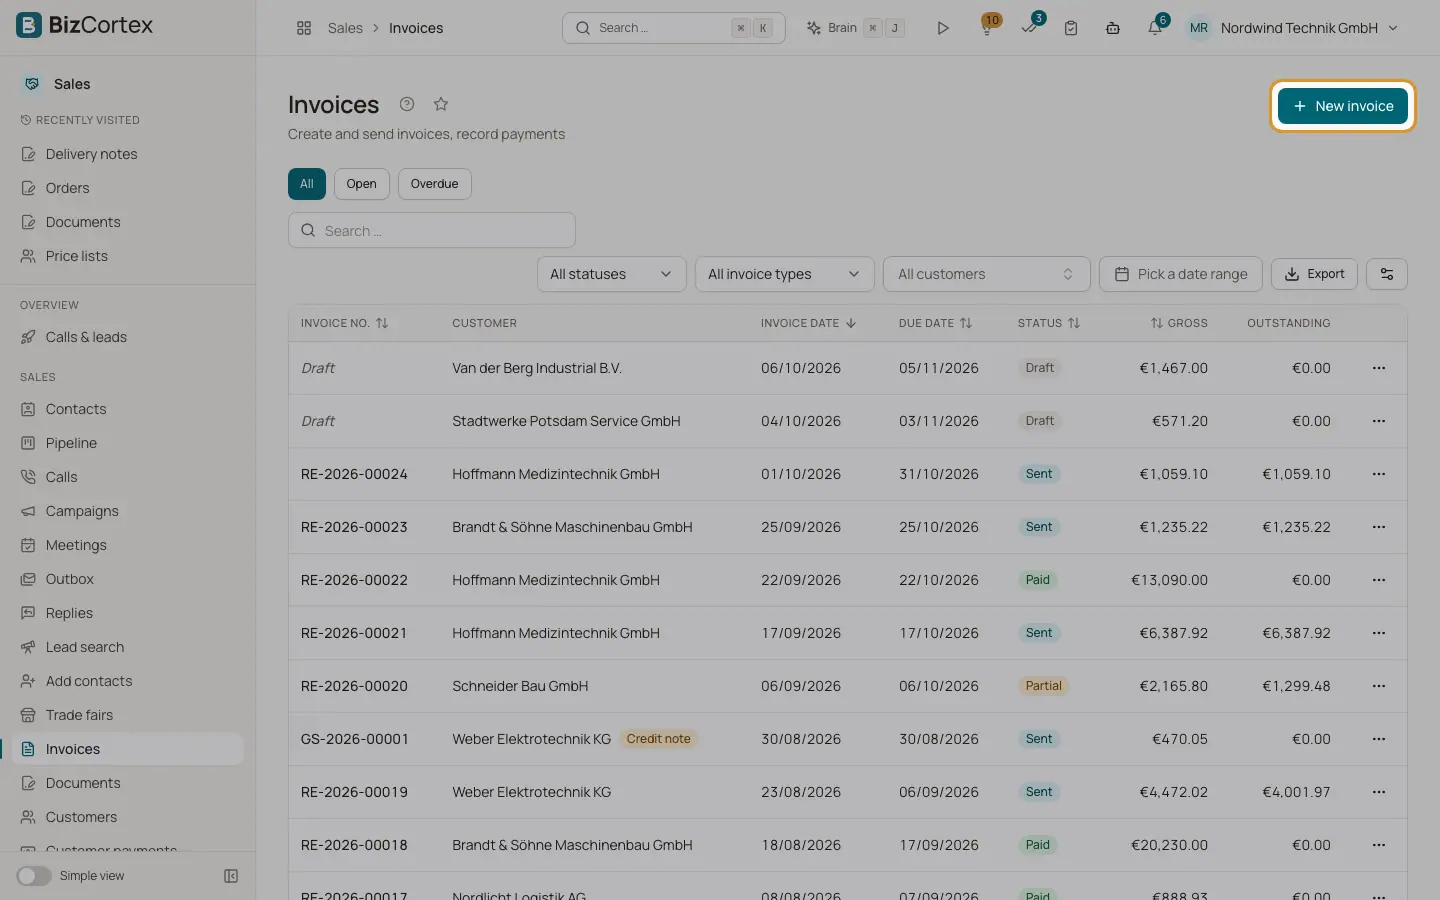Click the New invoice button
The height and width of the screenshot is (900, 1440).
coord(1343,106)
